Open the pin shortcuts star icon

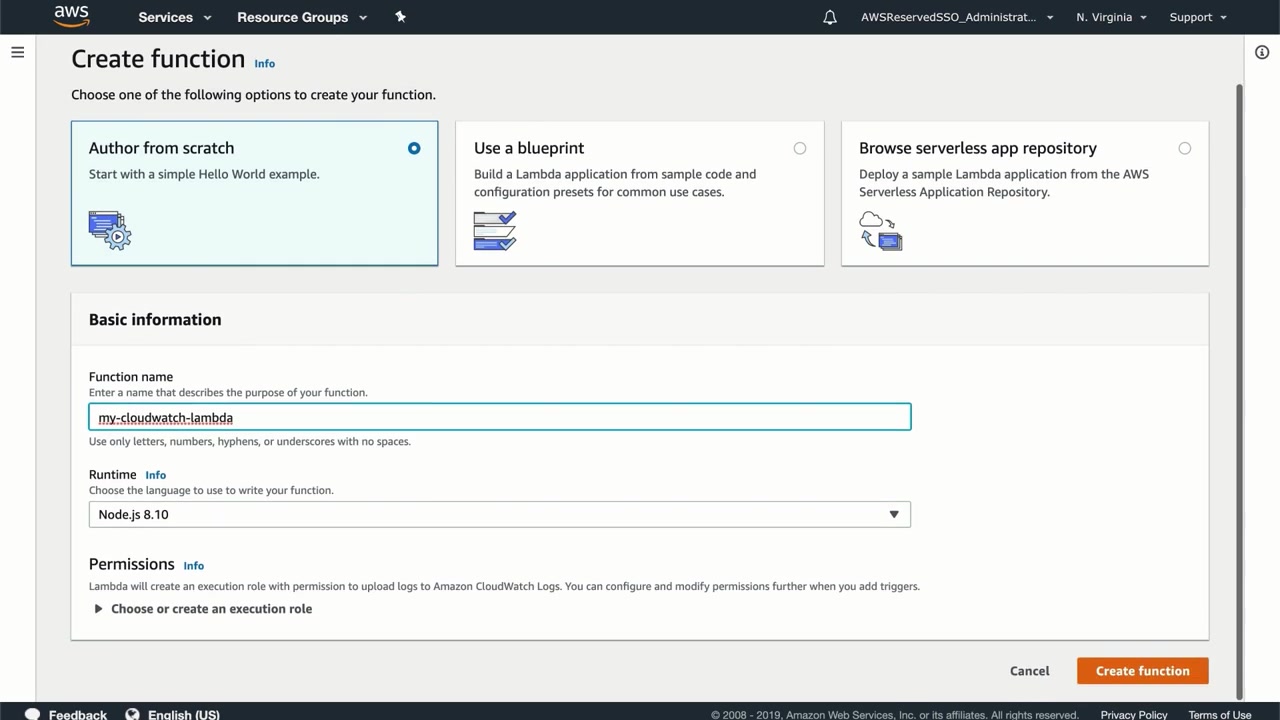click(x=400, y=17)
